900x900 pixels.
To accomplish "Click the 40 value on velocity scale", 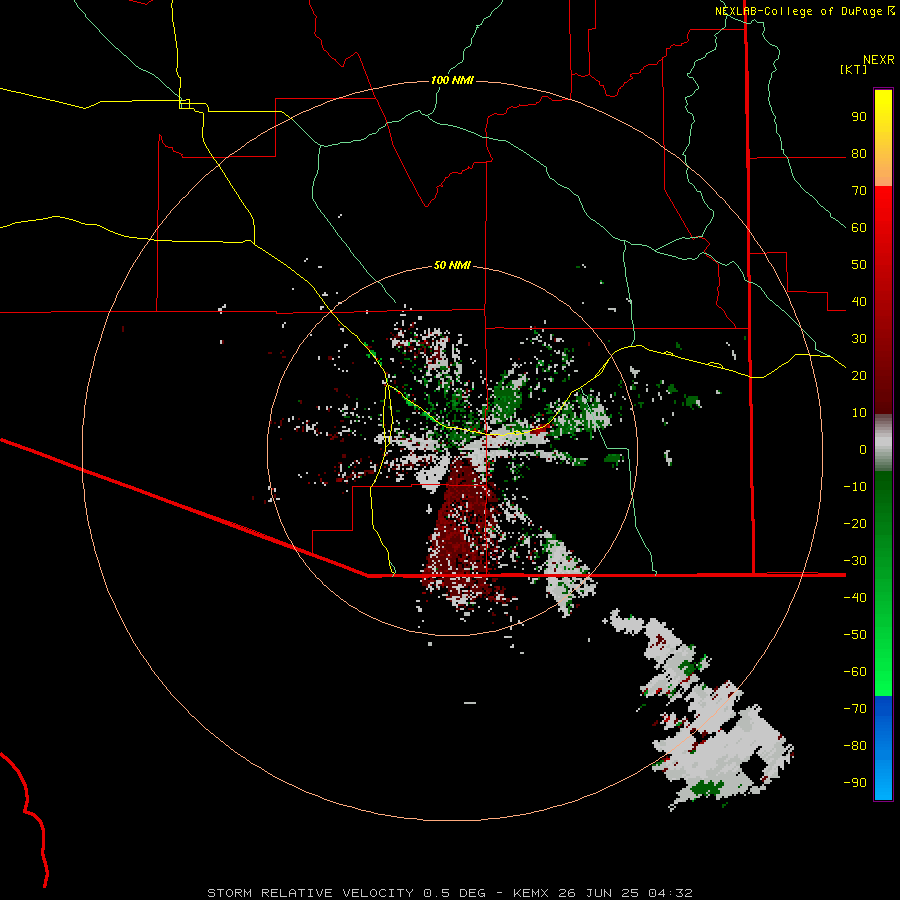I will click(x=859, y=302).
